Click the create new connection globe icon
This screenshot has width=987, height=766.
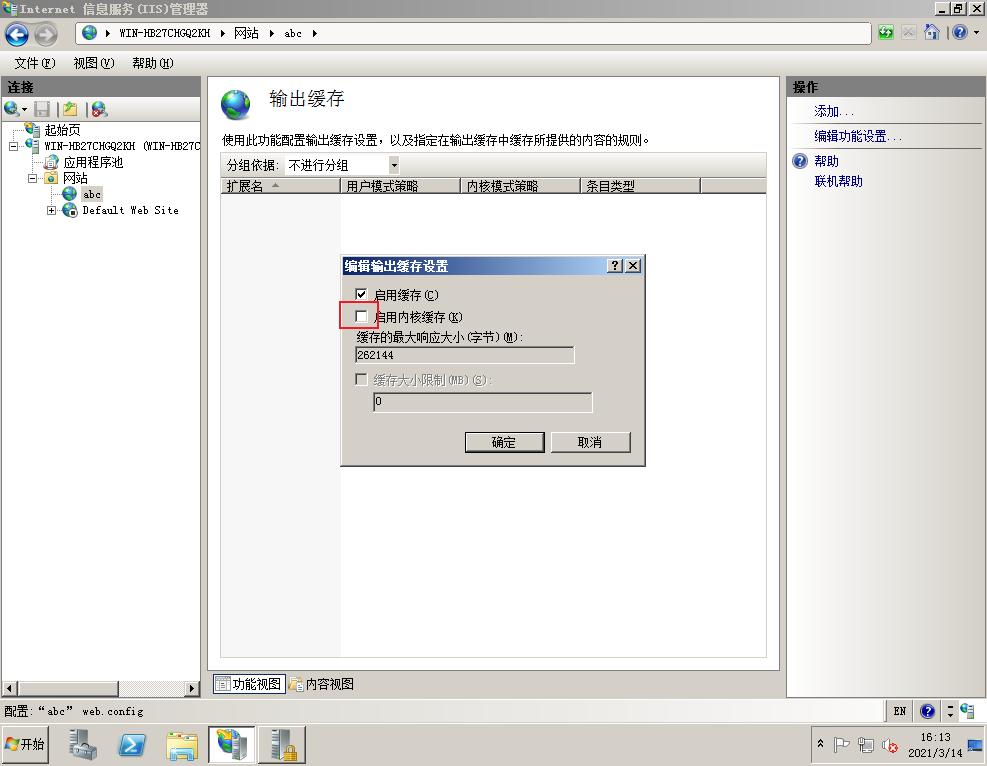tap(12, 108)
